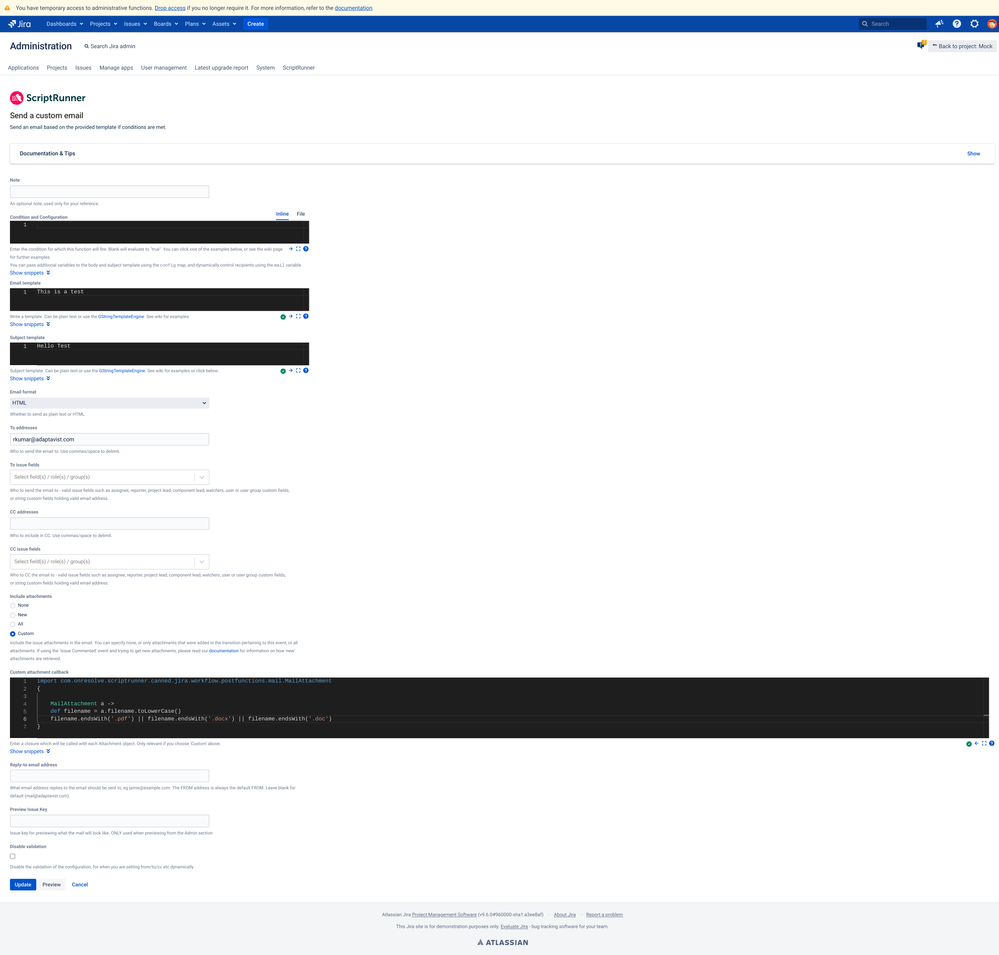This screenshot has height=955, width=999.
Task: Click the To addresses field
Action: coord(110,440)
